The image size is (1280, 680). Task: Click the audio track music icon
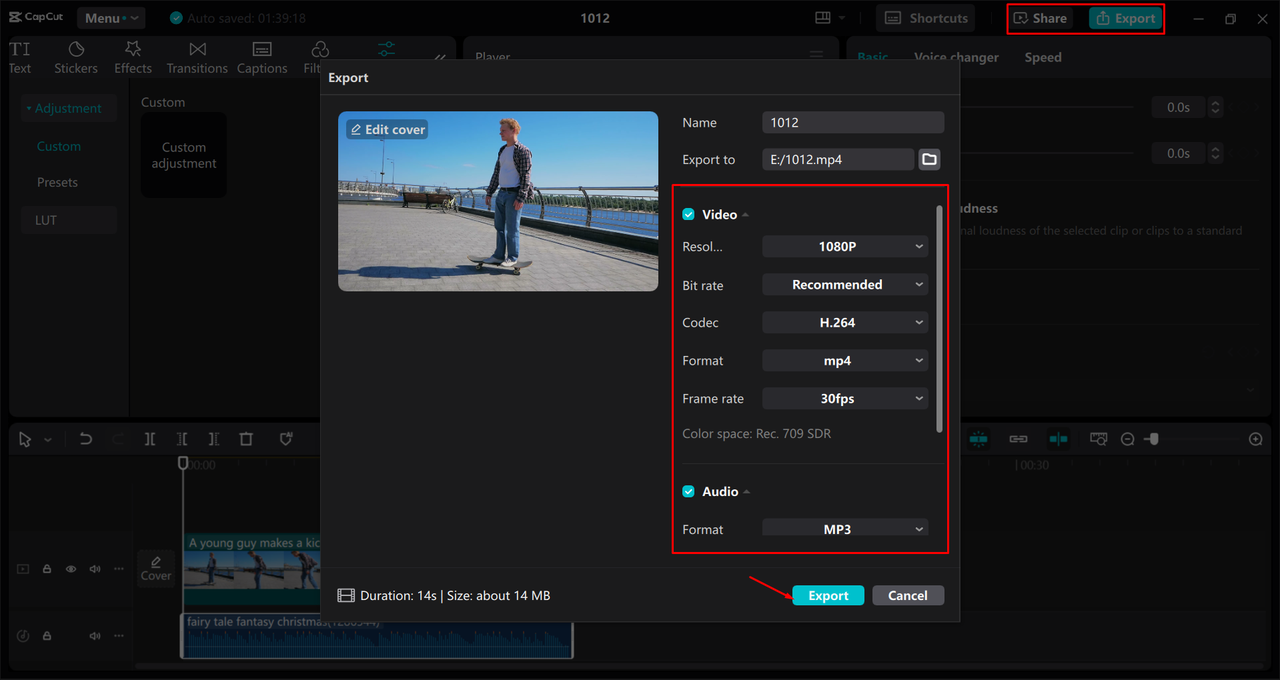tap(23, 636)
